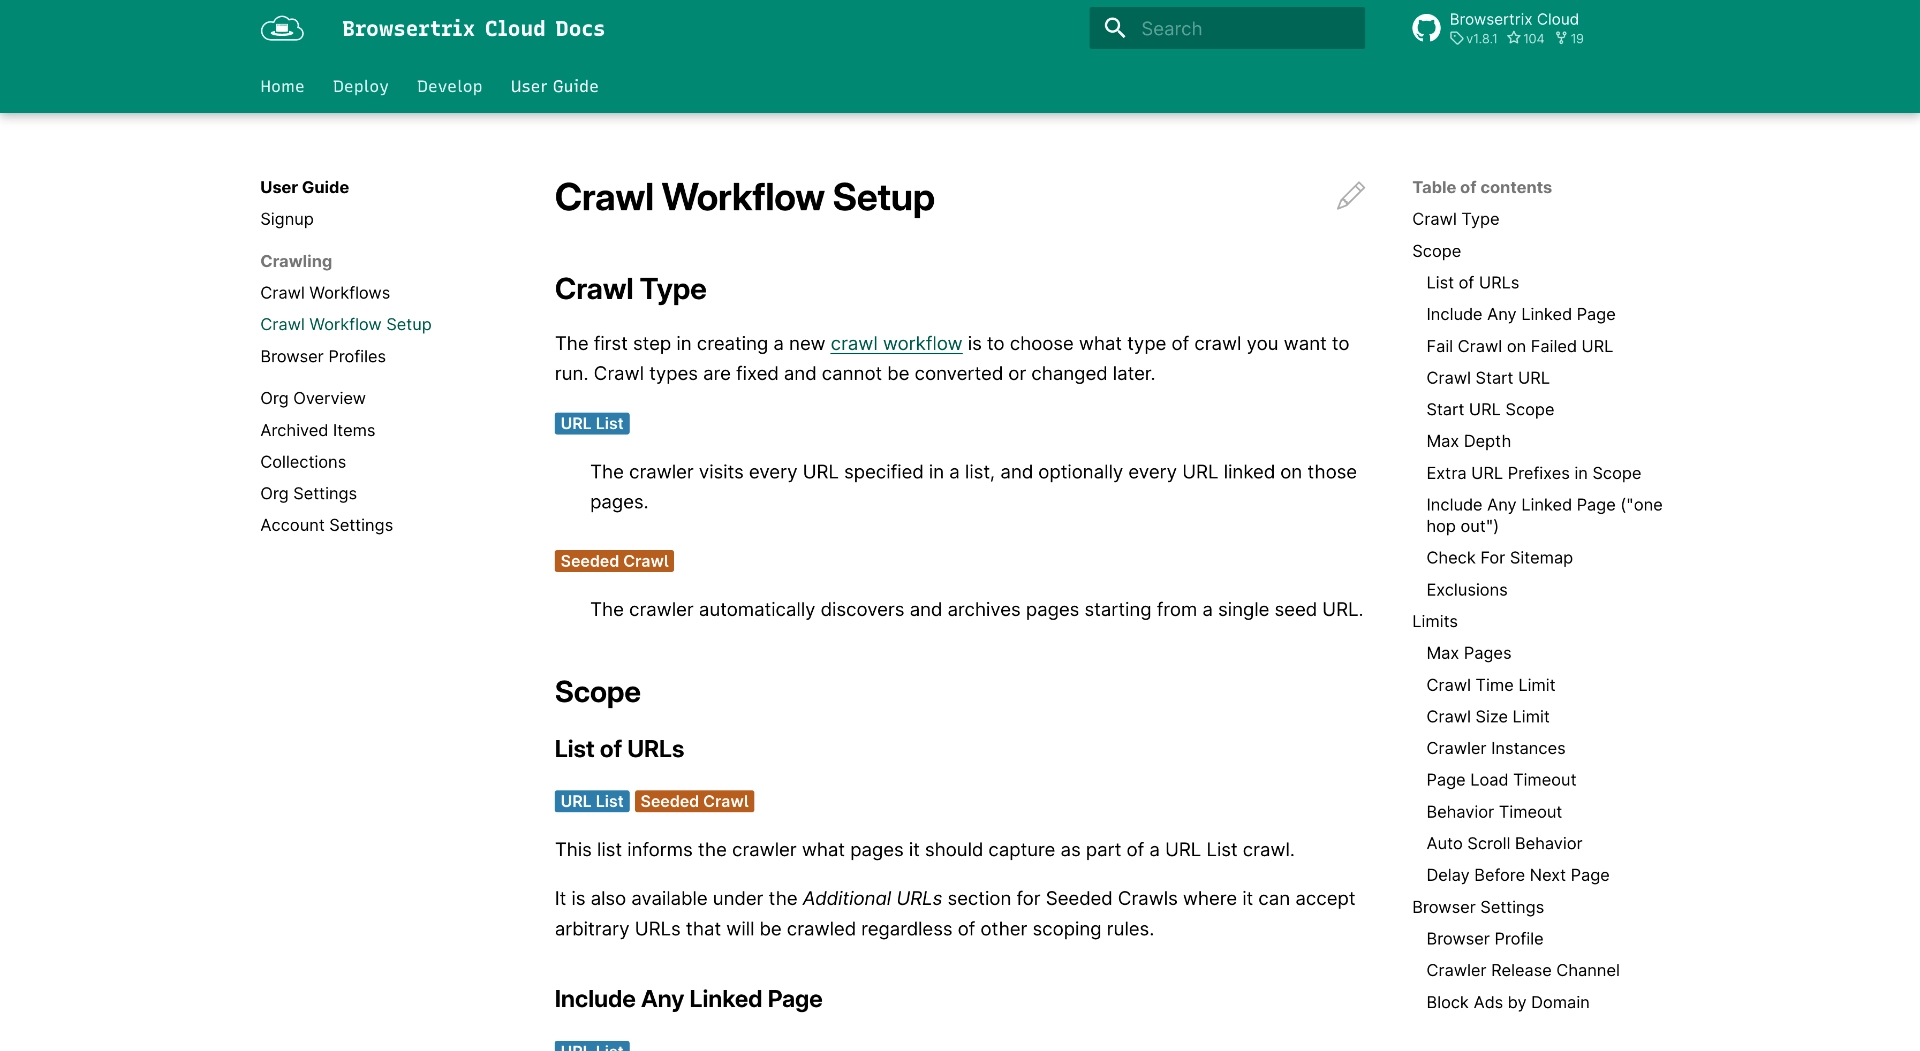Jump to Crawl Type in contents

click(x=1455, y=219)
